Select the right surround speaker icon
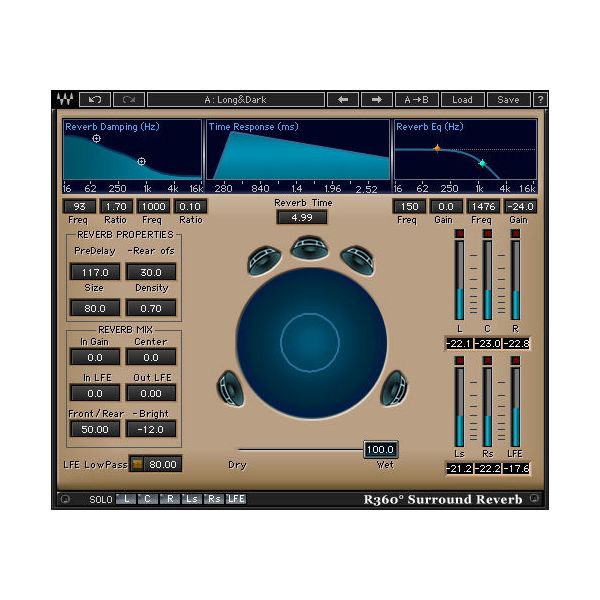 [x=393, y=388]
